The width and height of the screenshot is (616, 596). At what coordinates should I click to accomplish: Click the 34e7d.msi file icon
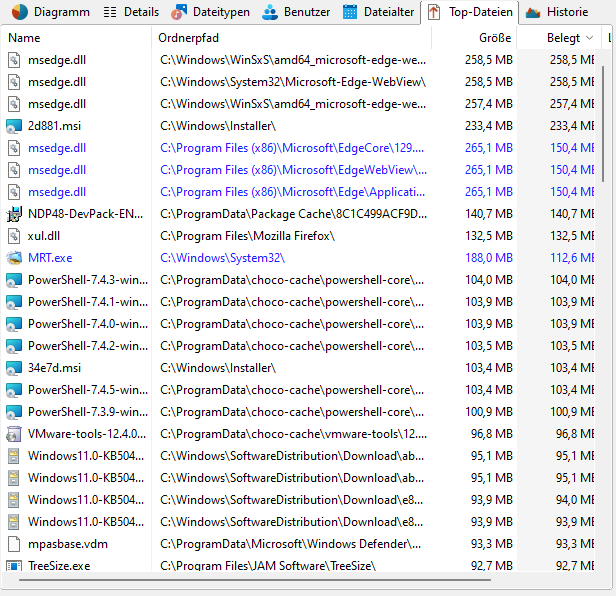coord(14,368)
